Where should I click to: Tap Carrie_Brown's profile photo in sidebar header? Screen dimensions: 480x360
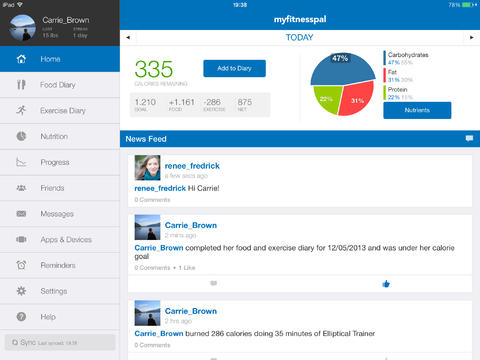[23, 28]
